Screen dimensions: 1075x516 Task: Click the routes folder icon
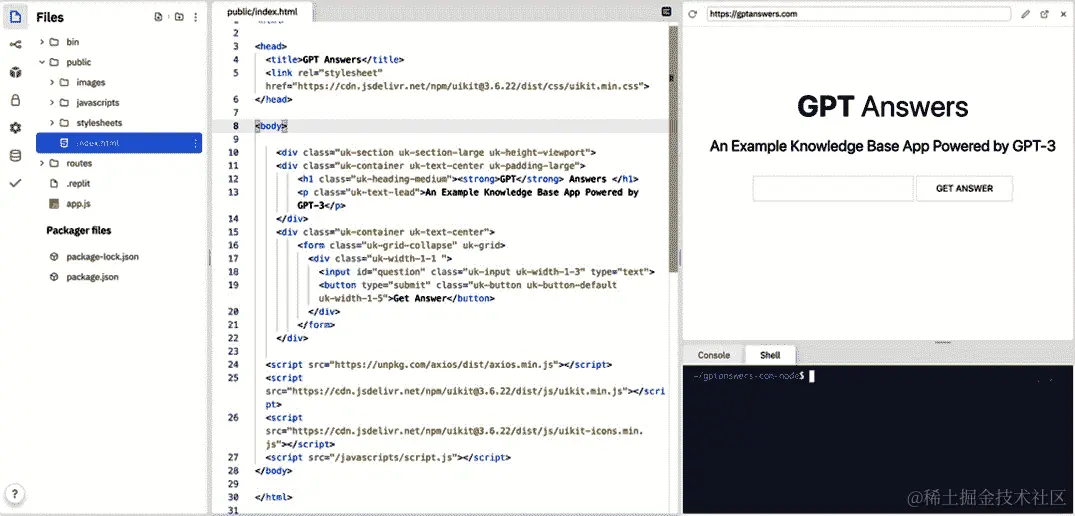pyautogui.click(x=54, y=163)
